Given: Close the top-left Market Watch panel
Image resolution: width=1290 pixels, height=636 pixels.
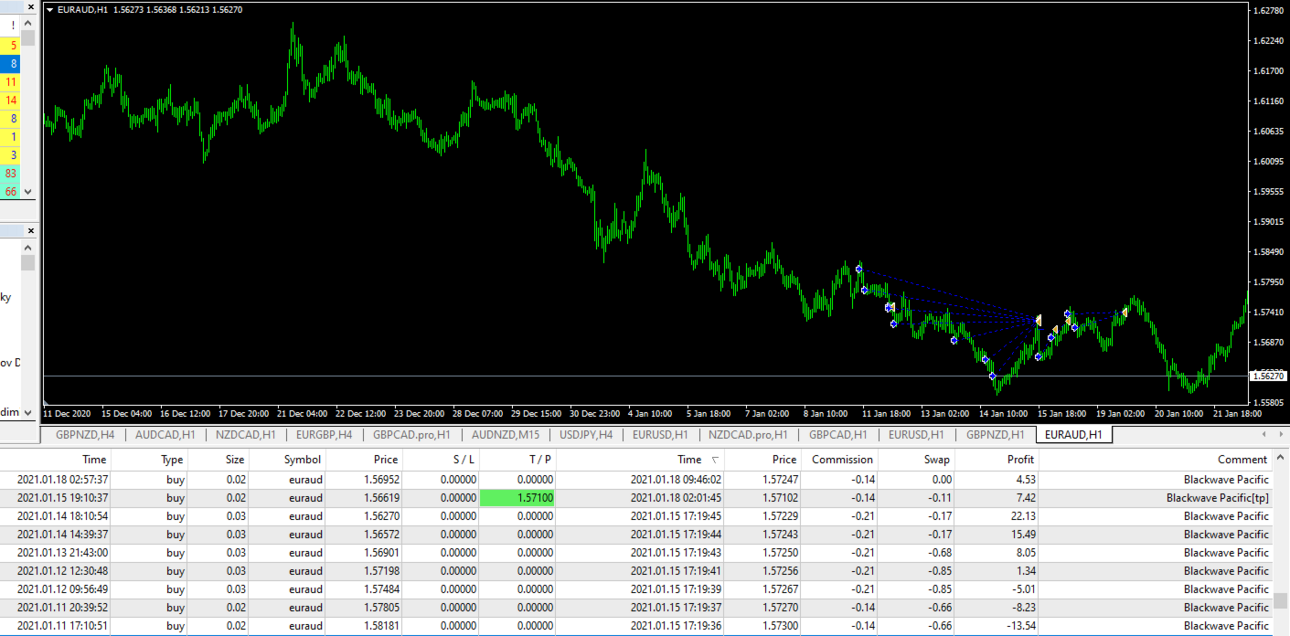Looking at the screenshot, I should (x=30, y=7).
